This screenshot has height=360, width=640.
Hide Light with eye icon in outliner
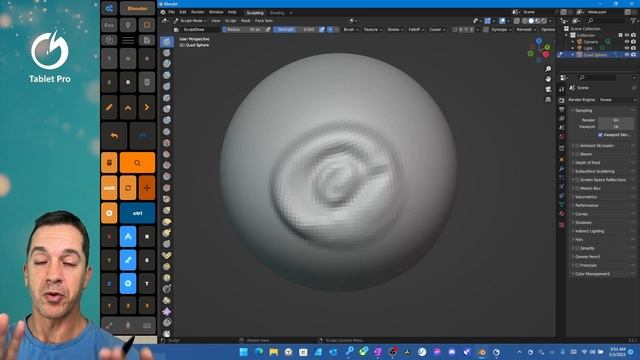[x=627, y=48]
